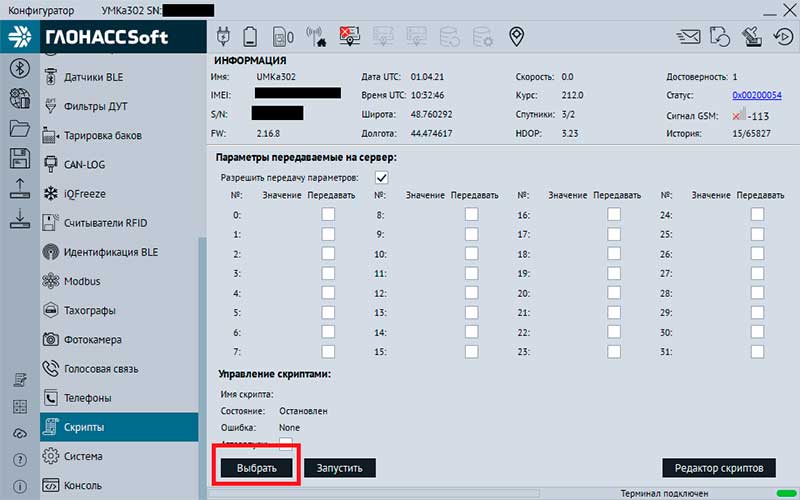The height and width of the screenshot is (500, 800).
Task: Open Modbus section
Action: (119, 281)
